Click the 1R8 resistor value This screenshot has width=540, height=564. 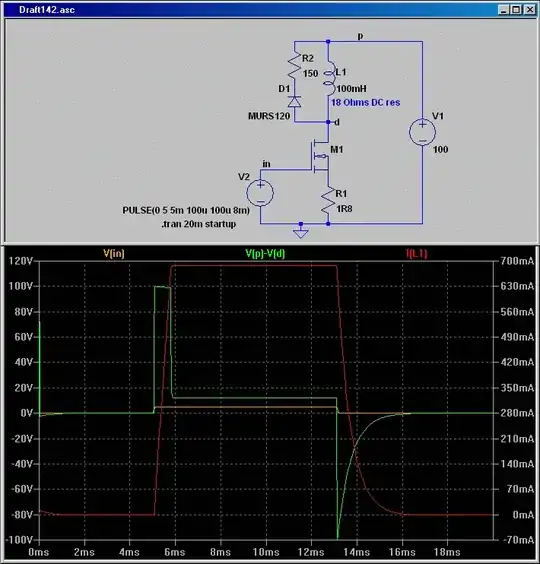344,209
